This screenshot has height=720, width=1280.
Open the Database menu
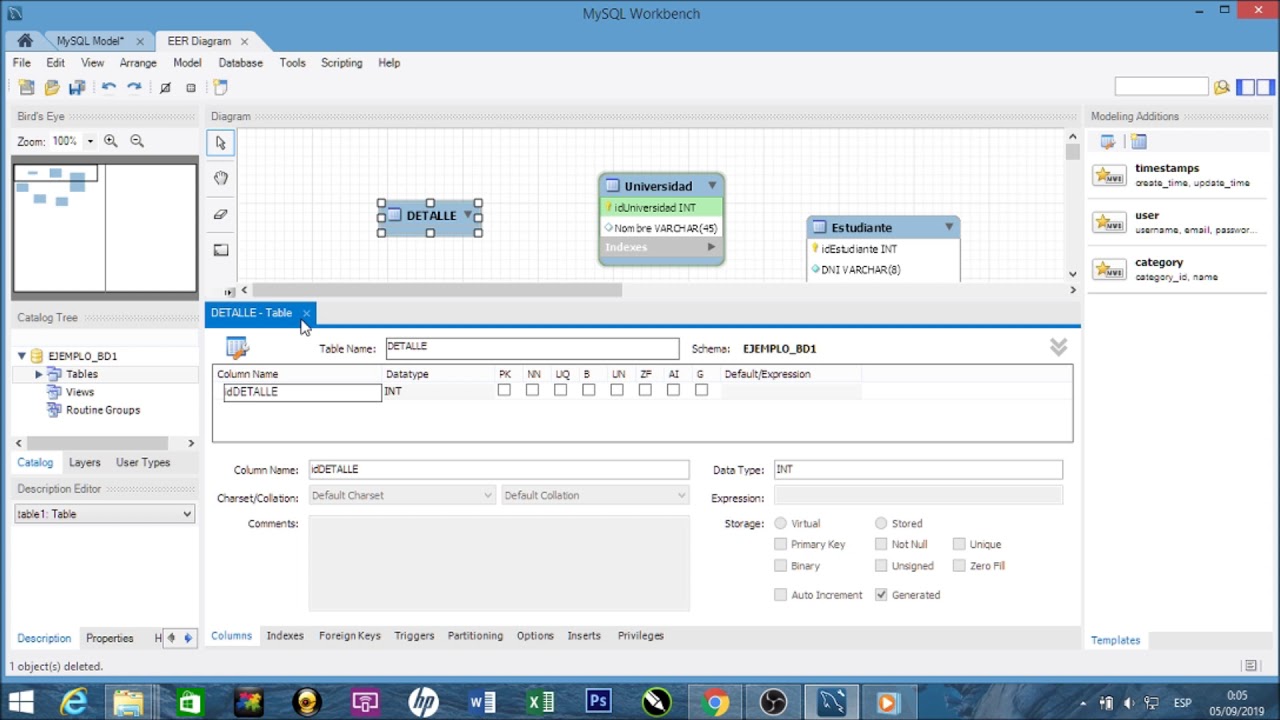[x=241, y=63]
